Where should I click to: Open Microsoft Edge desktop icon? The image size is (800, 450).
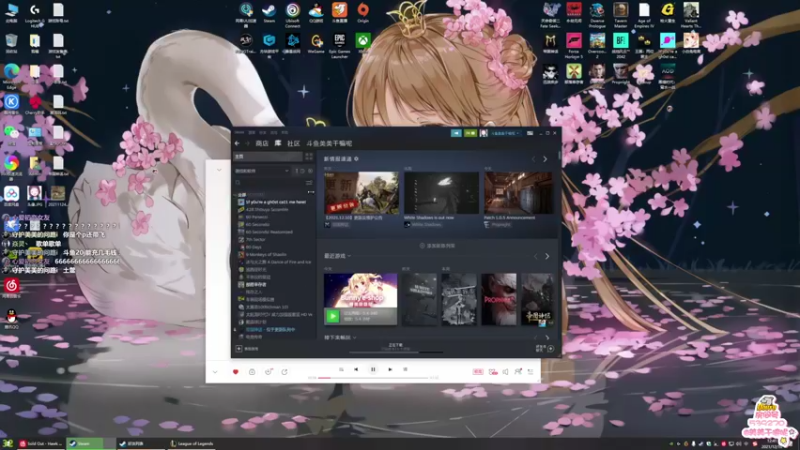click(x=11, y=77)
